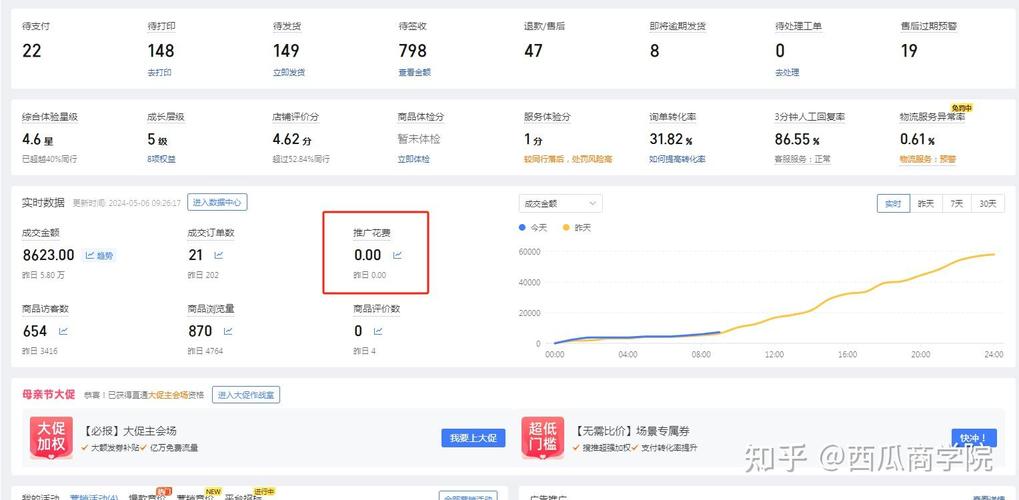1019x500 pixels.
Task: Click the 去打印 link under 待打印
Action: [160, 73]
